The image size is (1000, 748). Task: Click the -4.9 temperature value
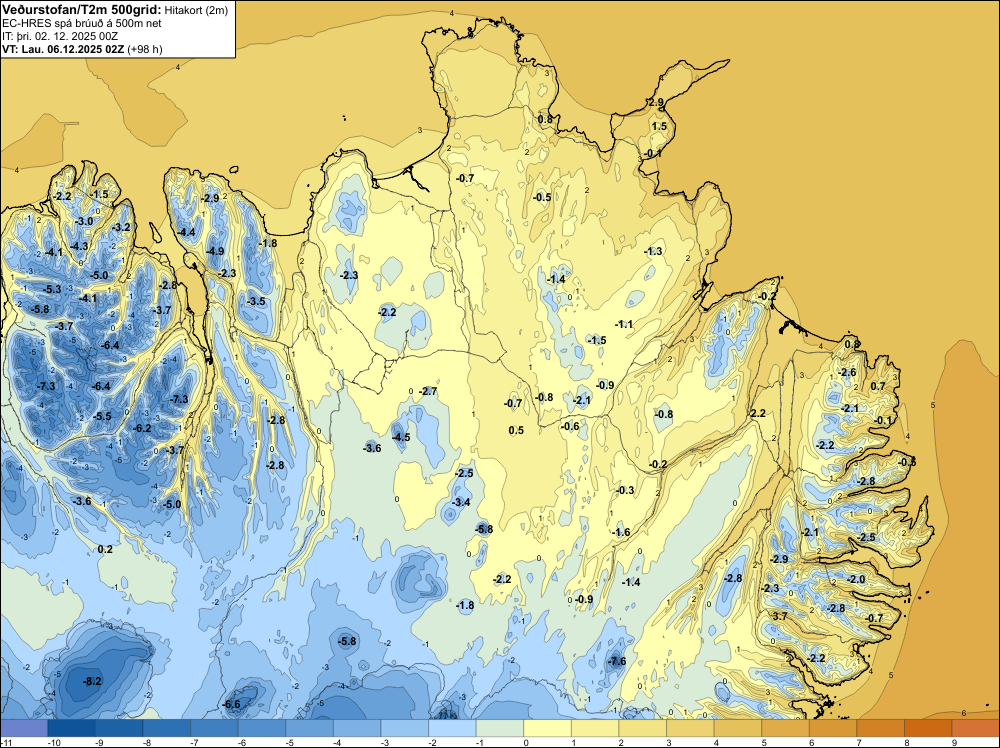216,251
